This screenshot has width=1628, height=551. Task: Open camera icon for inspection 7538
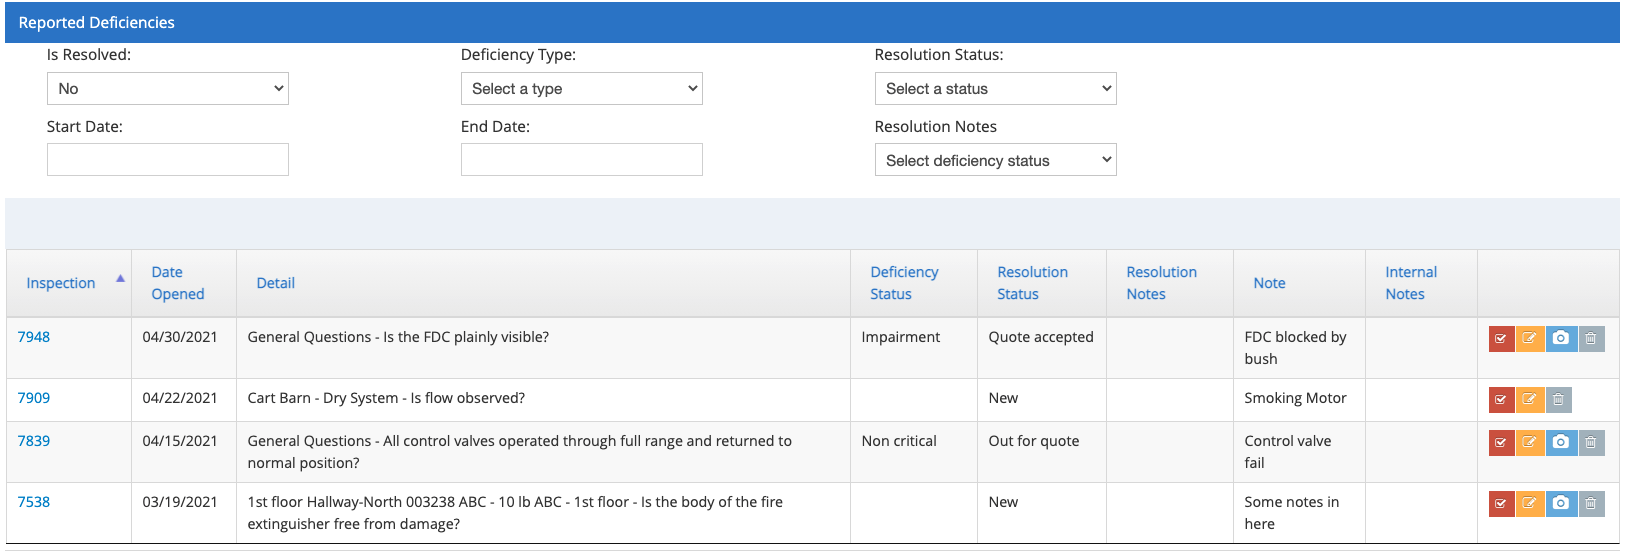(1561, 504)
